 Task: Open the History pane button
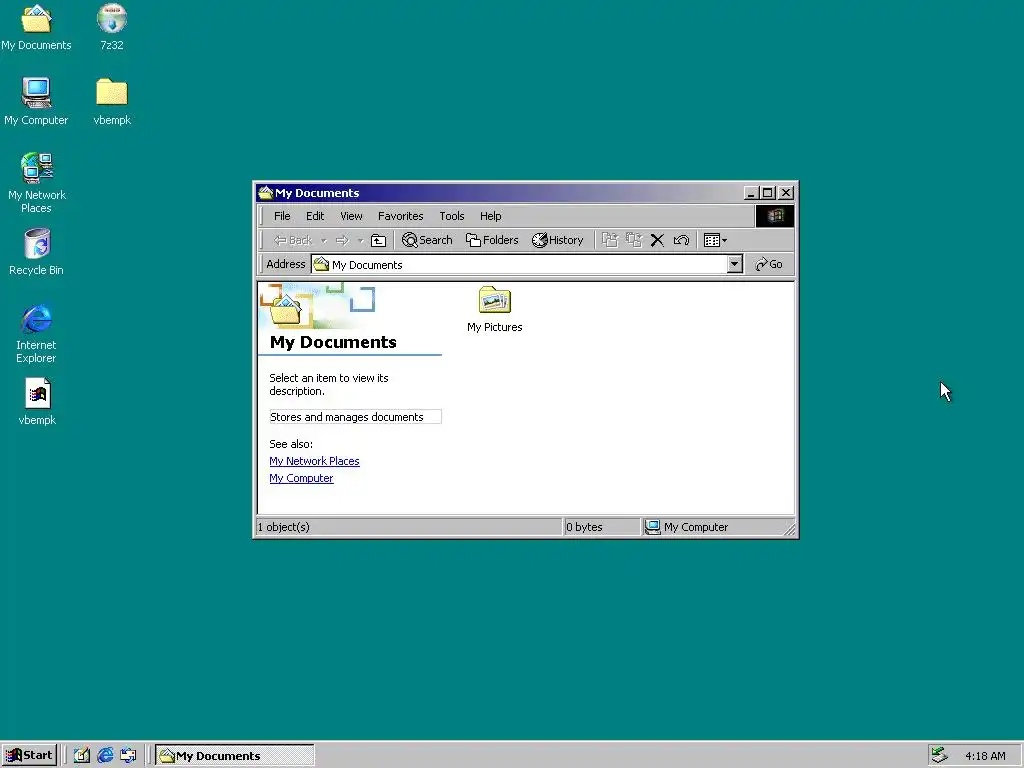pos(558,240)
